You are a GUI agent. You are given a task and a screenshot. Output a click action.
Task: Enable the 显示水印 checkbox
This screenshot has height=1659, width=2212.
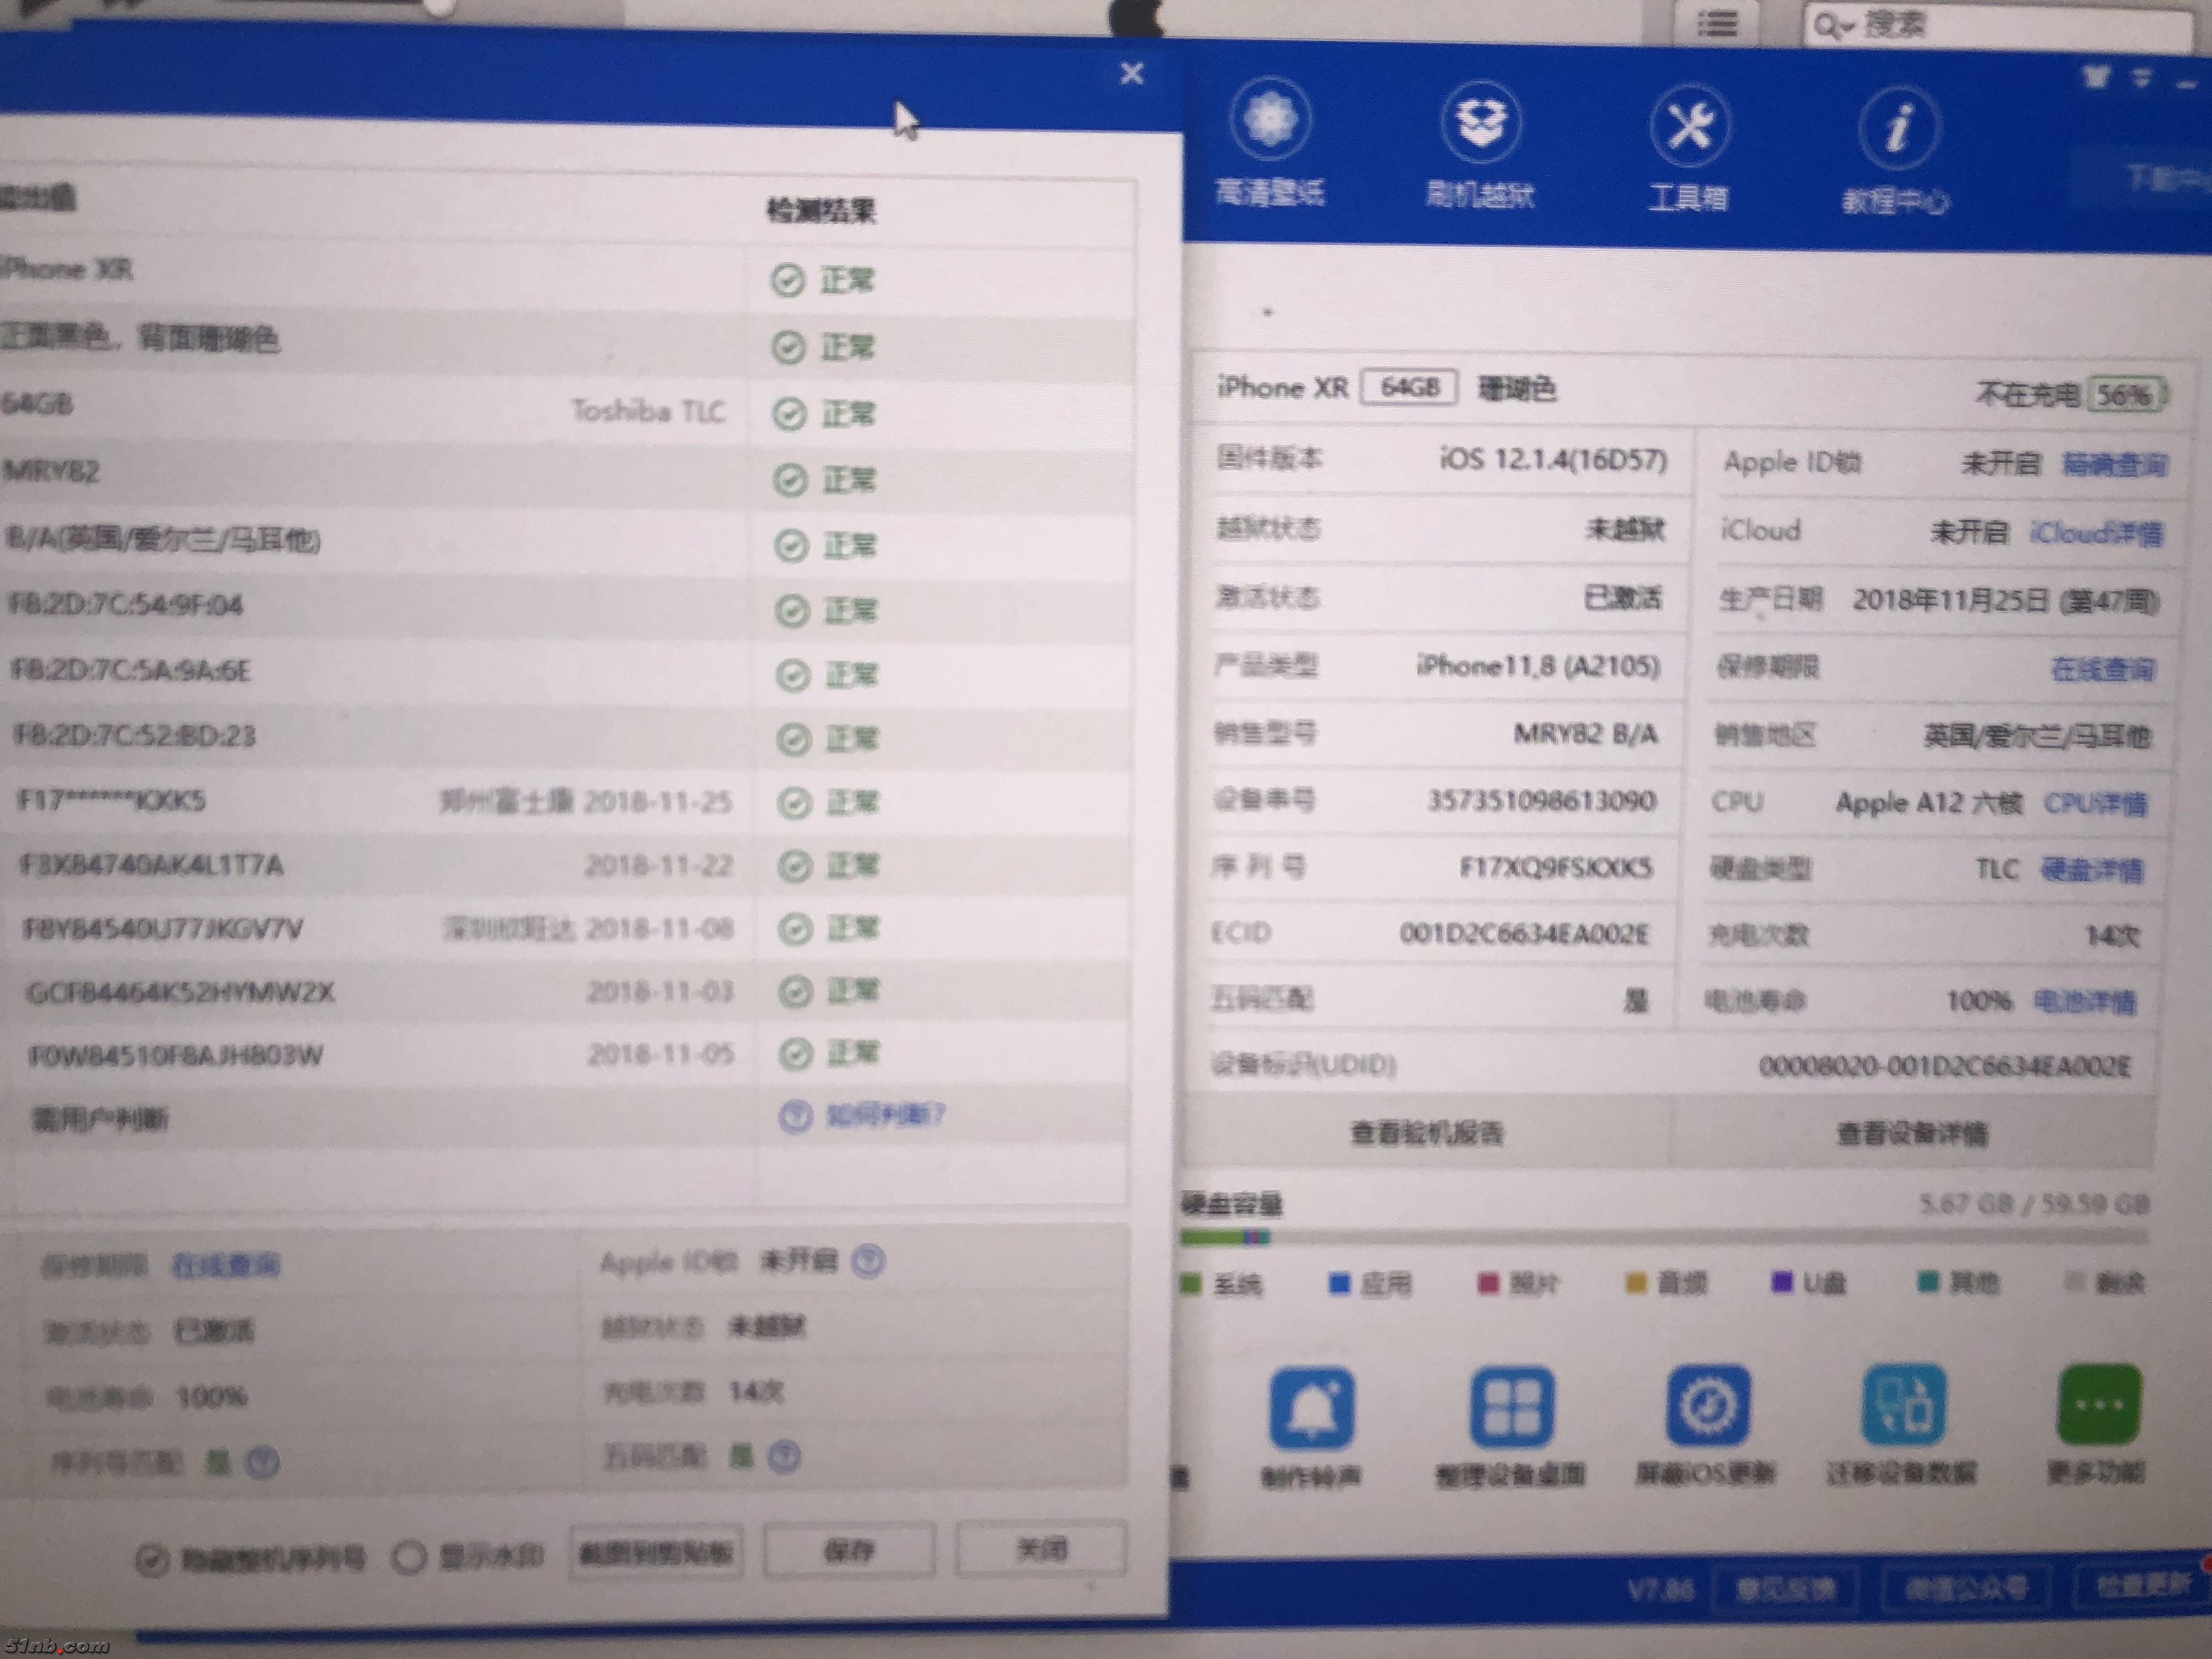tap(409, 1557)
